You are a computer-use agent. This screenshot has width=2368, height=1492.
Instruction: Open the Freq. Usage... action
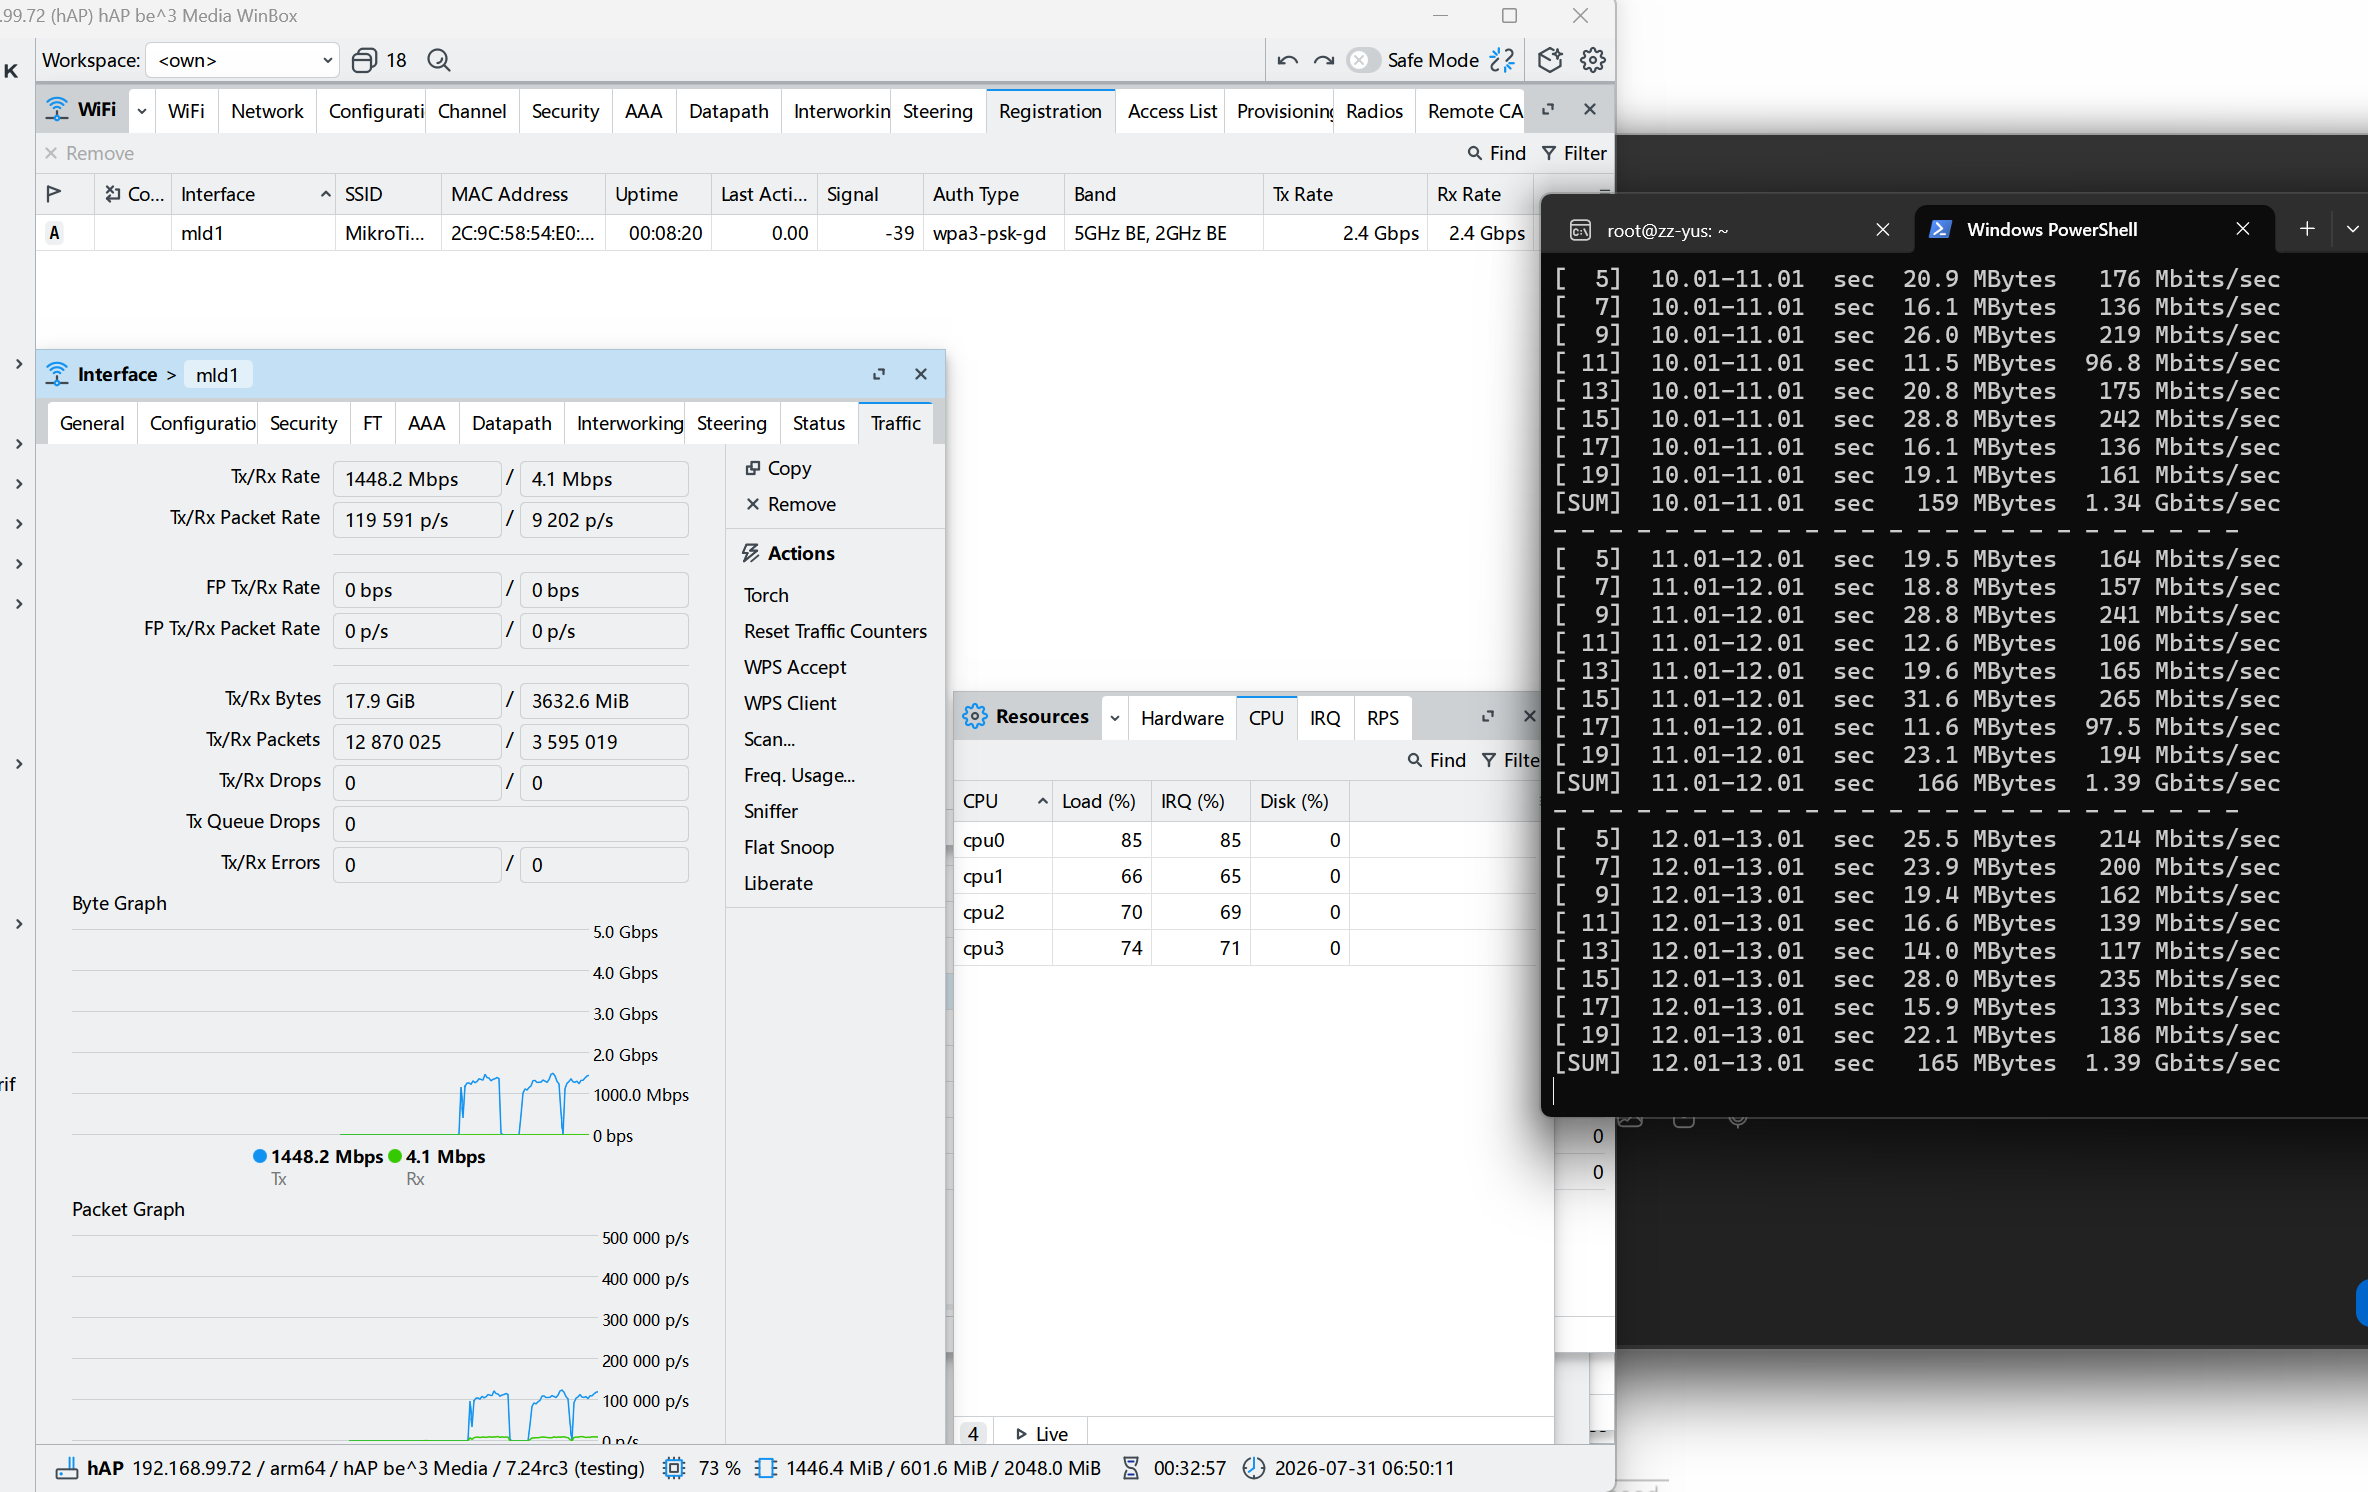point(799,775)
